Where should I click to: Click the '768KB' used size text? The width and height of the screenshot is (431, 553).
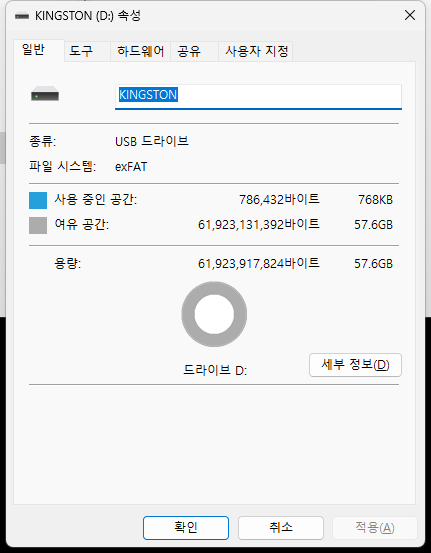click(375, 200)
